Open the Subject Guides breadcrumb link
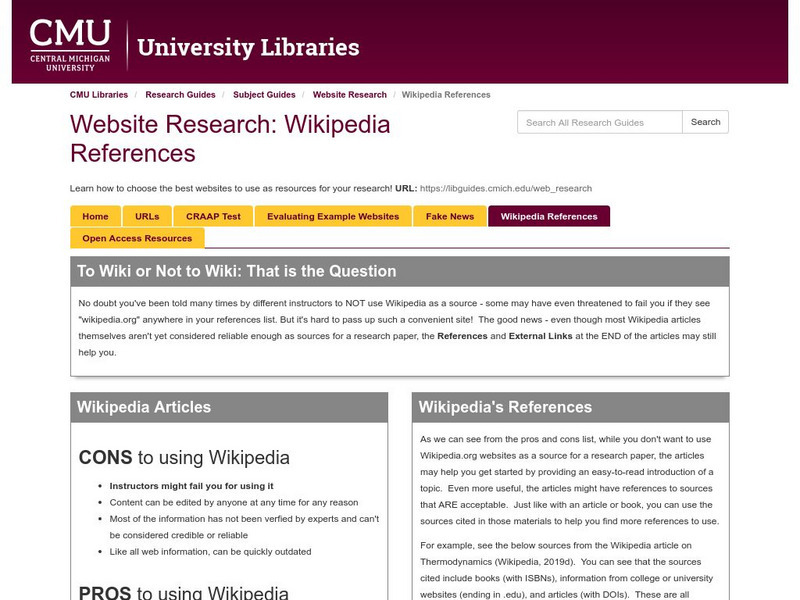800x600 pixels. [x=264, y=95]
